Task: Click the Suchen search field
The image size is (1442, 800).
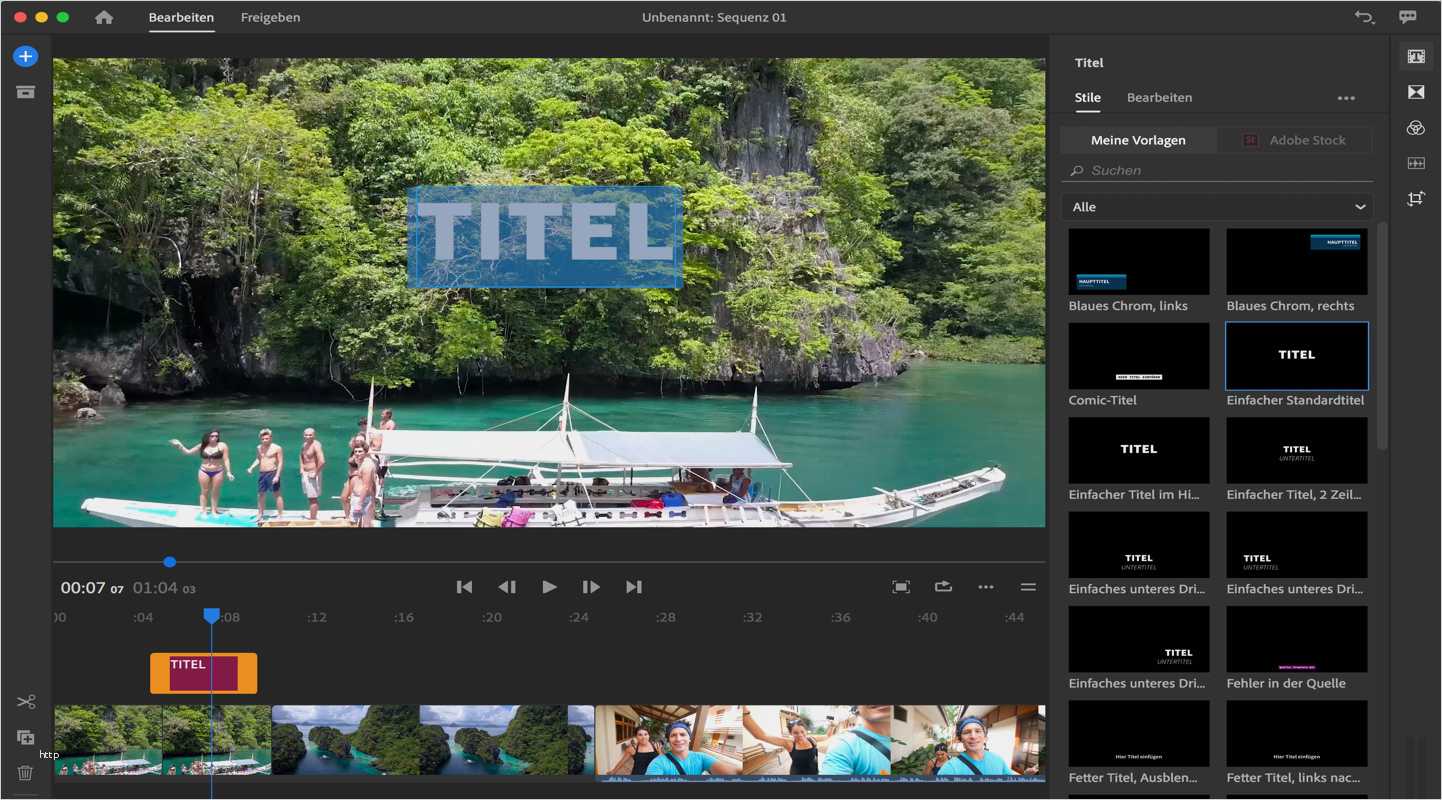Action: point(1217,170)
